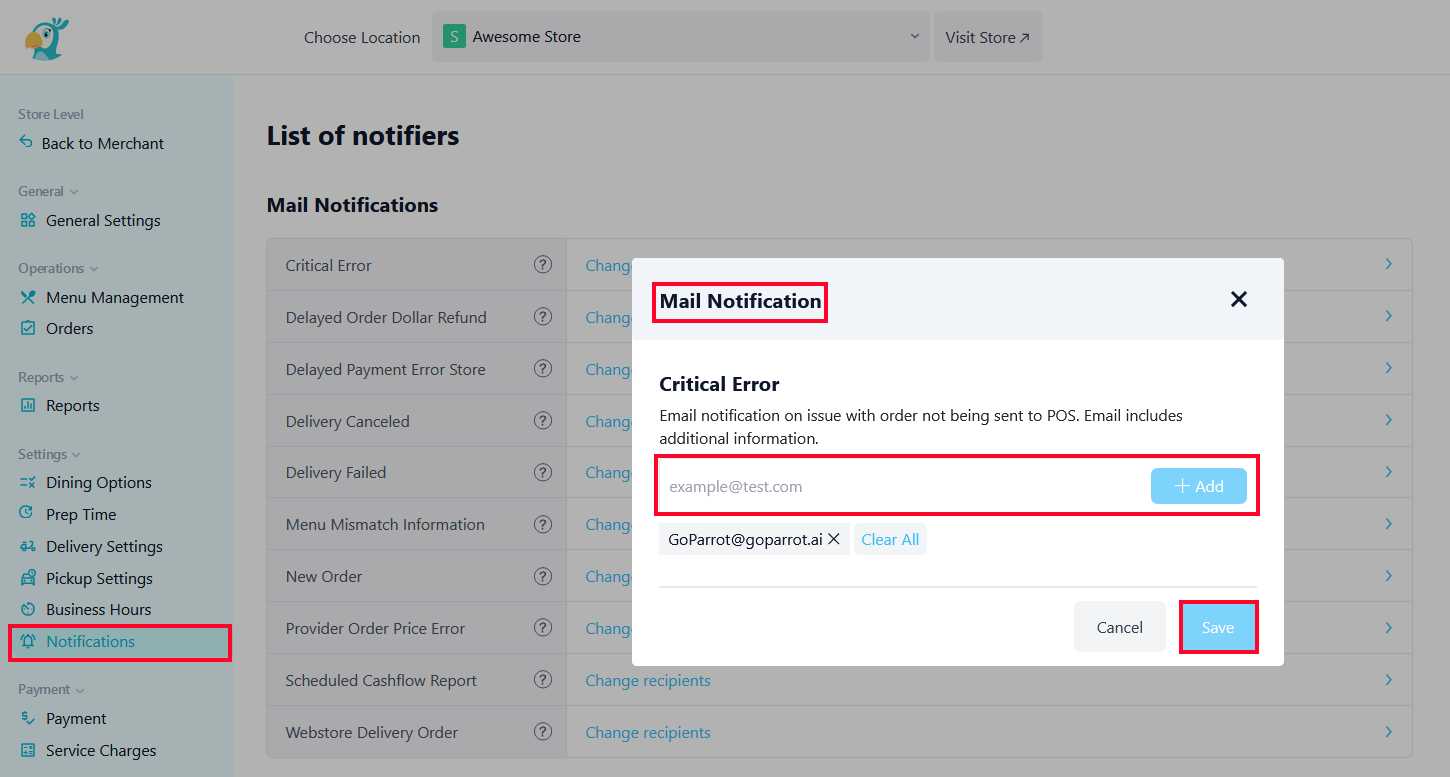Remove GoParrot@goparrot.ai recipient
This screenshot has height=777, width=1450.
[x=833, y=539]
